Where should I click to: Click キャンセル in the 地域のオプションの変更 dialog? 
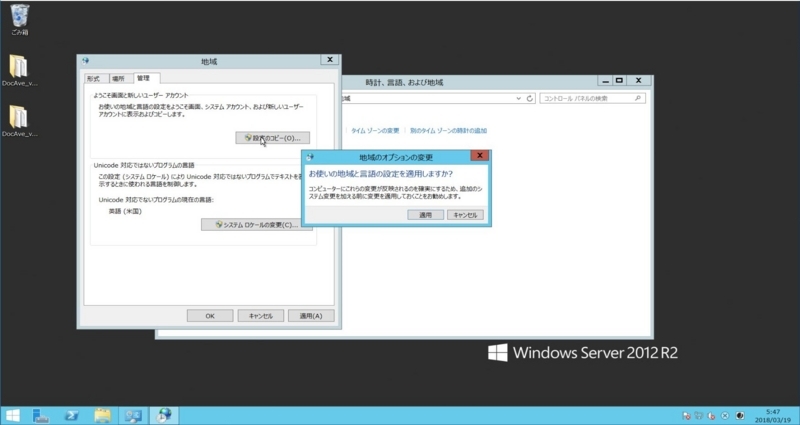click(465, 215)
